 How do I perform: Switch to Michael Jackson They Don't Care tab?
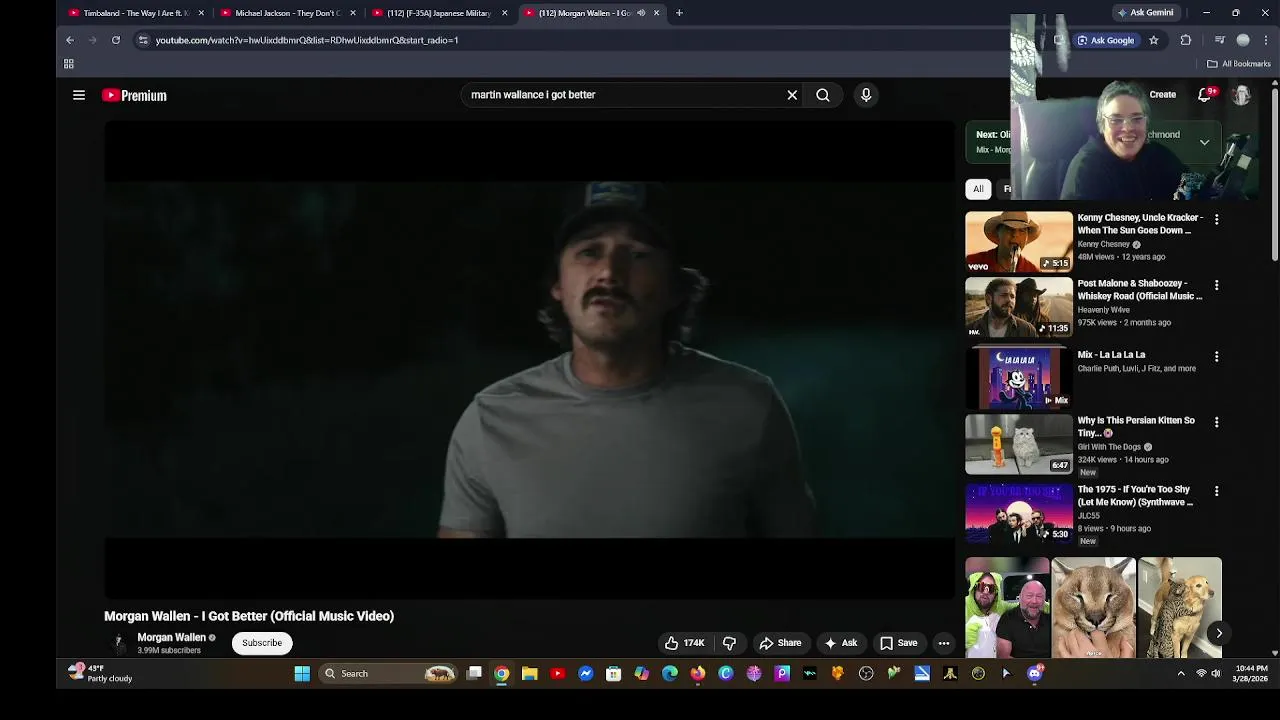coord(288,13)
